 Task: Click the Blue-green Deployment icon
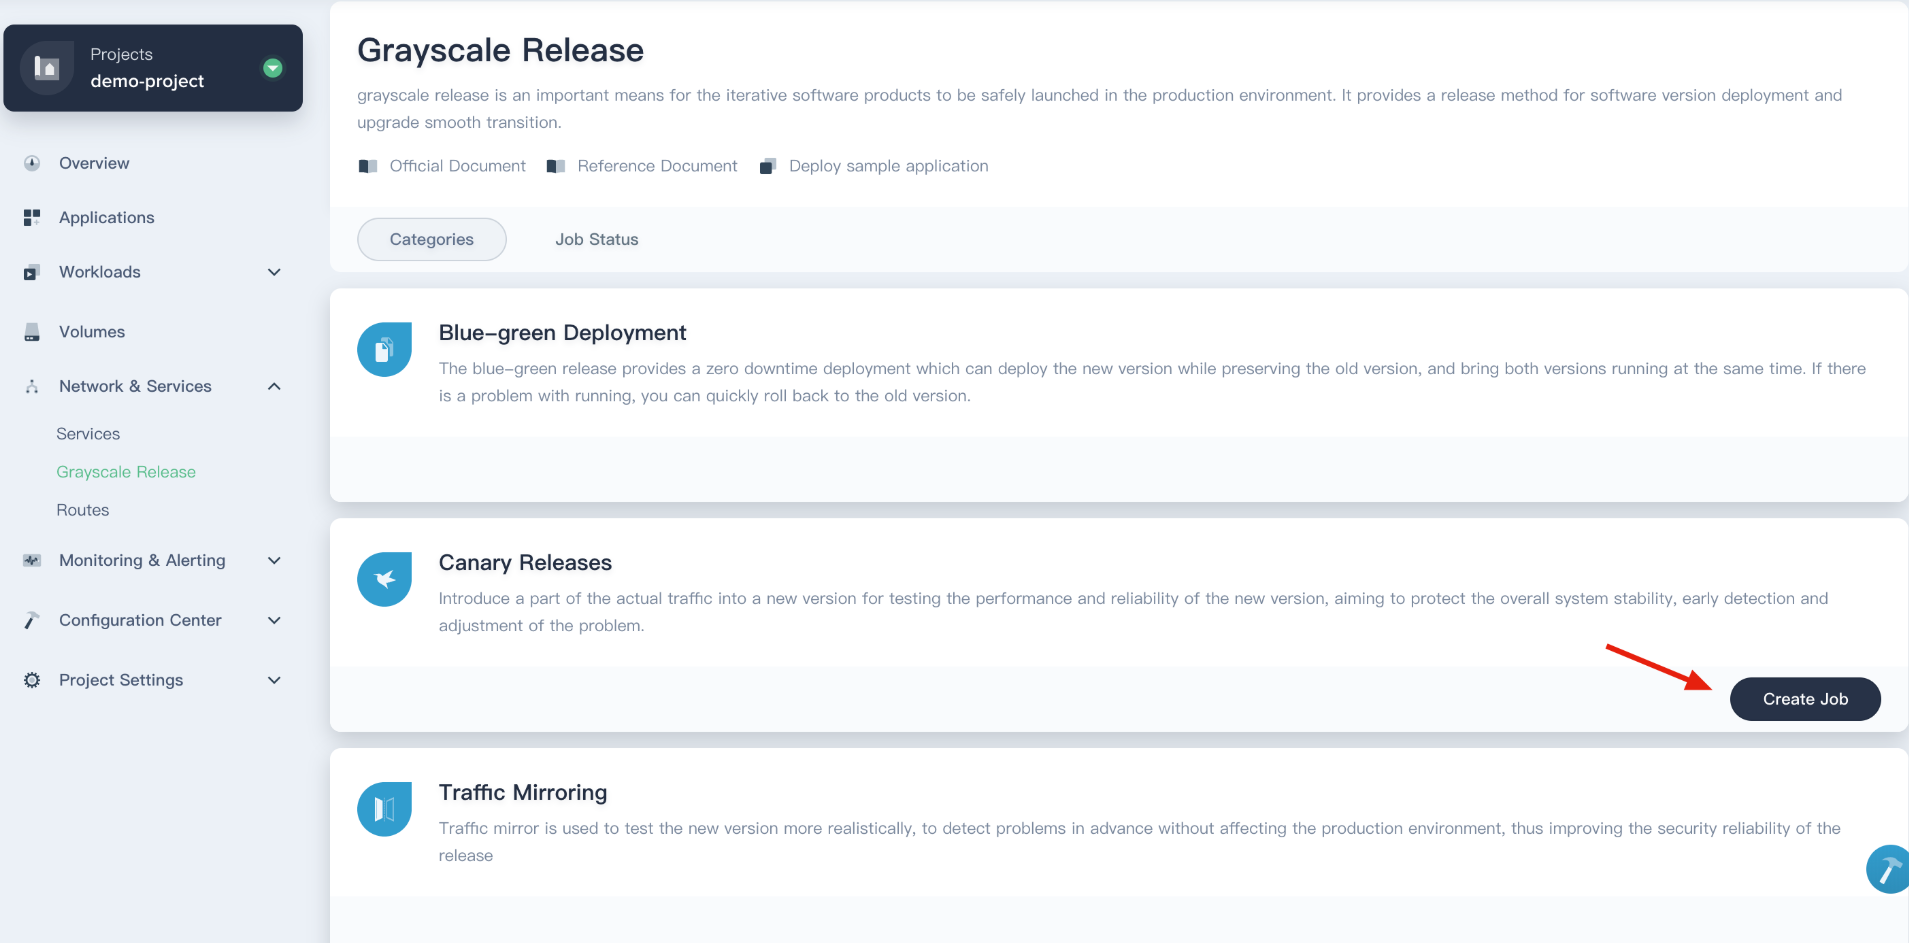pyautogui.click(x=384, y=350)
